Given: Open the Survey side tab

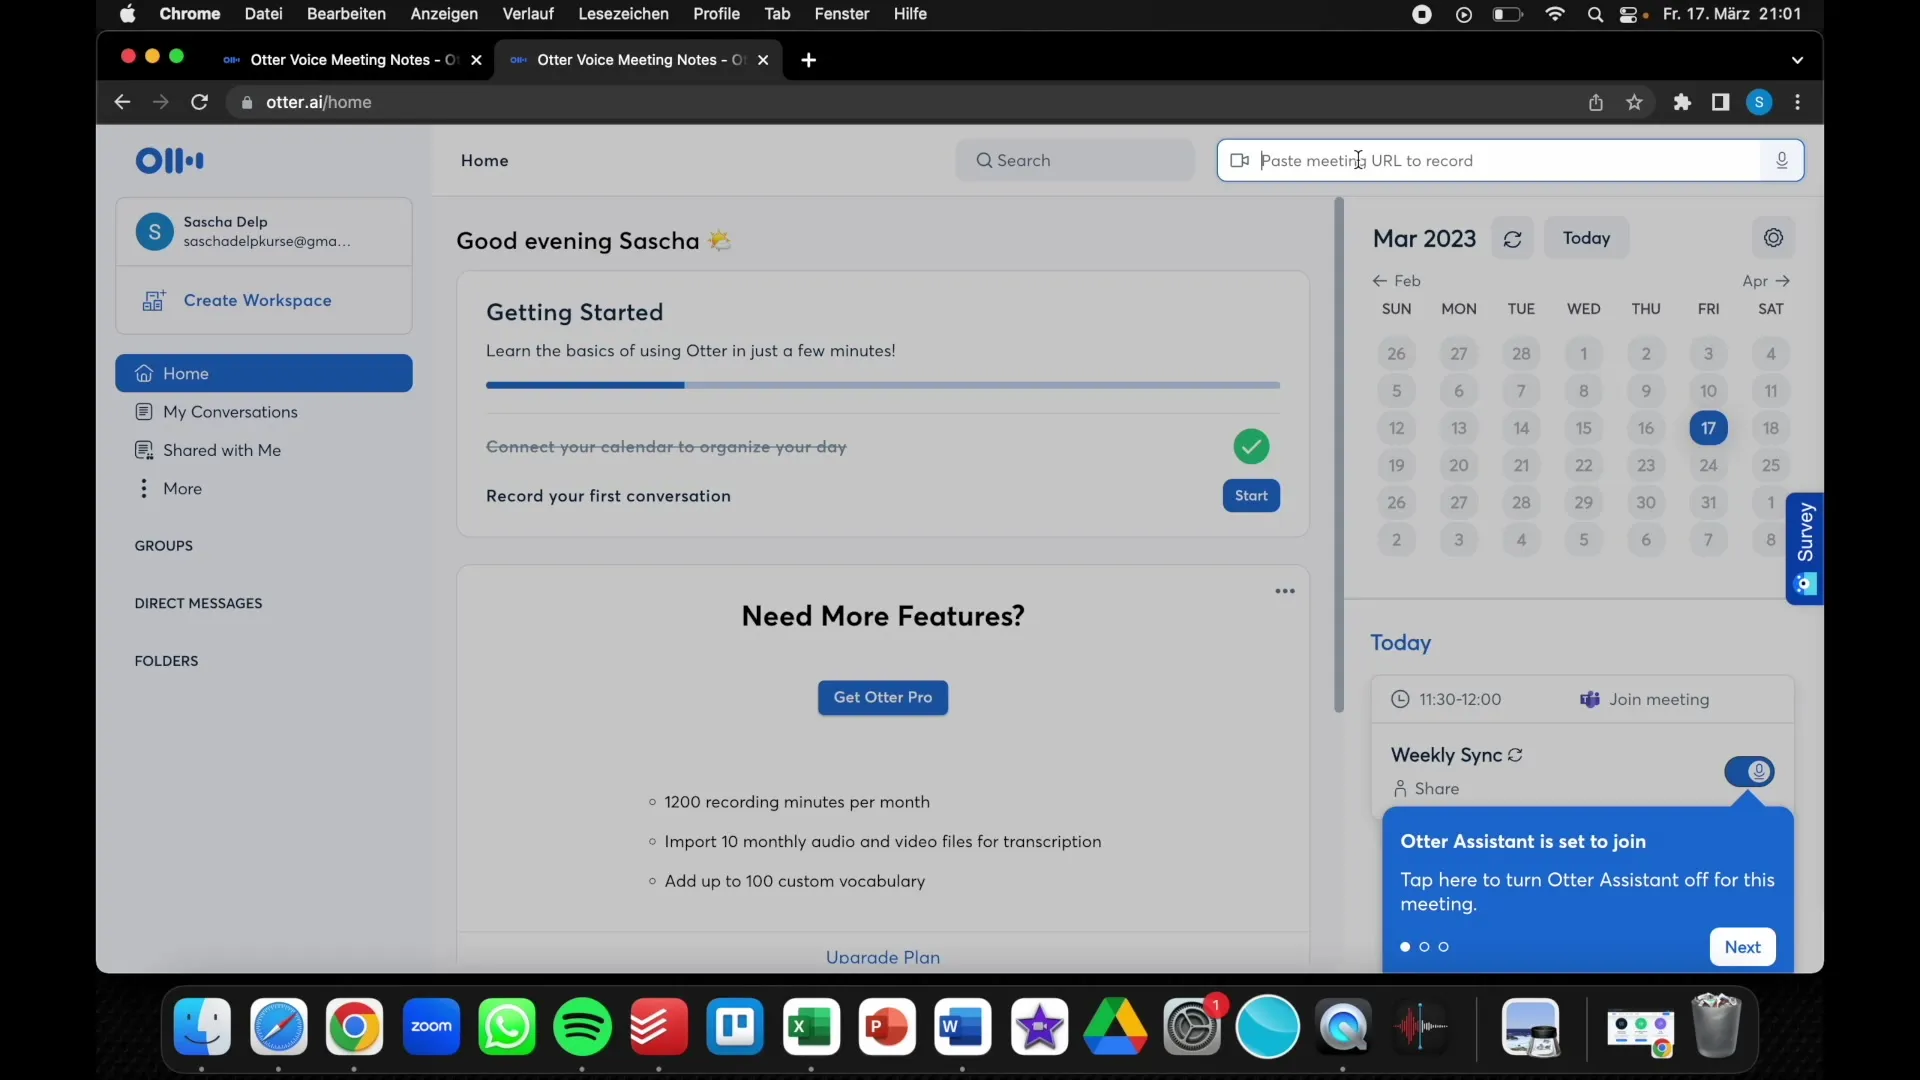Looking at the screenshot, I should pyautogui.click(x=1804, y=548).
